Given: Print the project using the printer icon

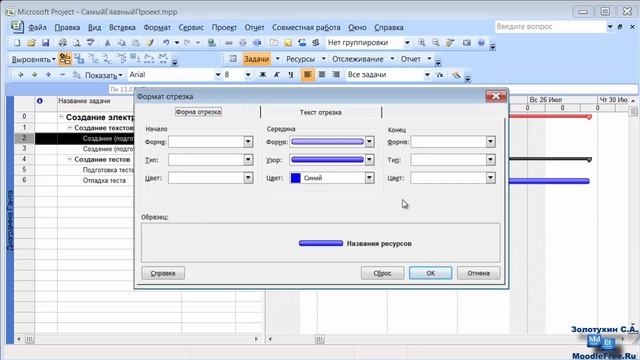Looking at the screenshot, I should point(62,42).
